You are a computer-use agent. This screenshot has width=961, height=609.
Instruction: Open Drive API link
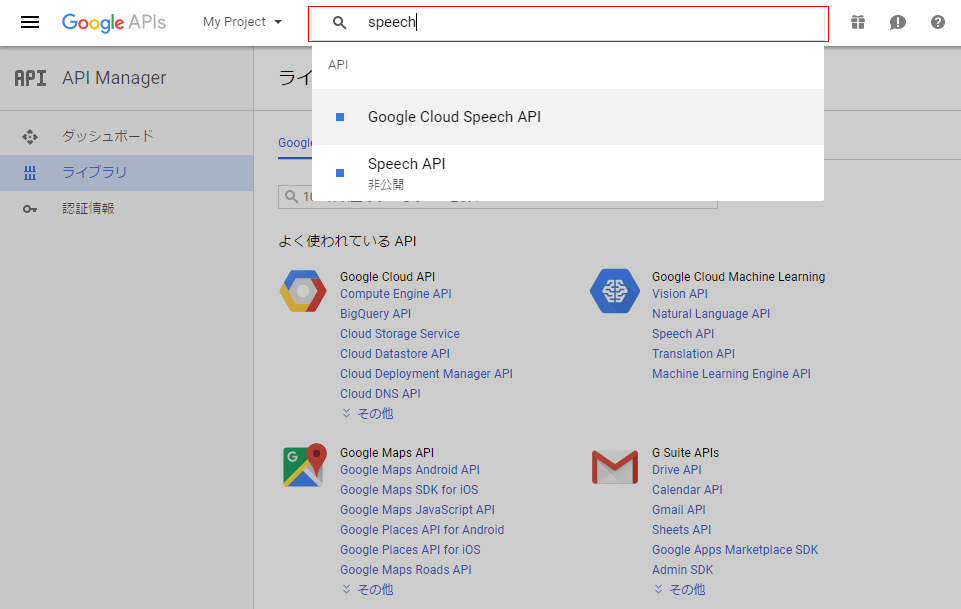(677, 470)
